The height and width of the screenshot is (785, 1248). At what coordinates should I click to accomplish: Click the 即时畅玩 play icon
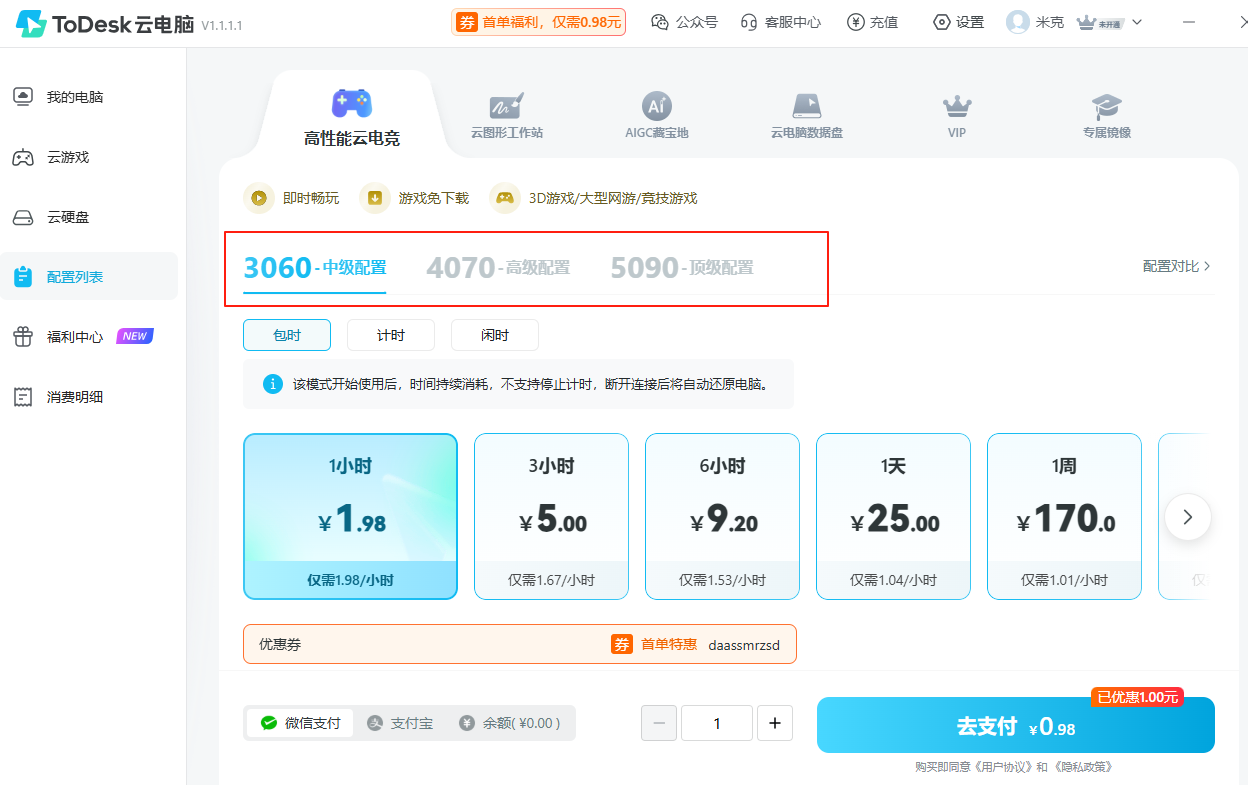pos(259,198)
